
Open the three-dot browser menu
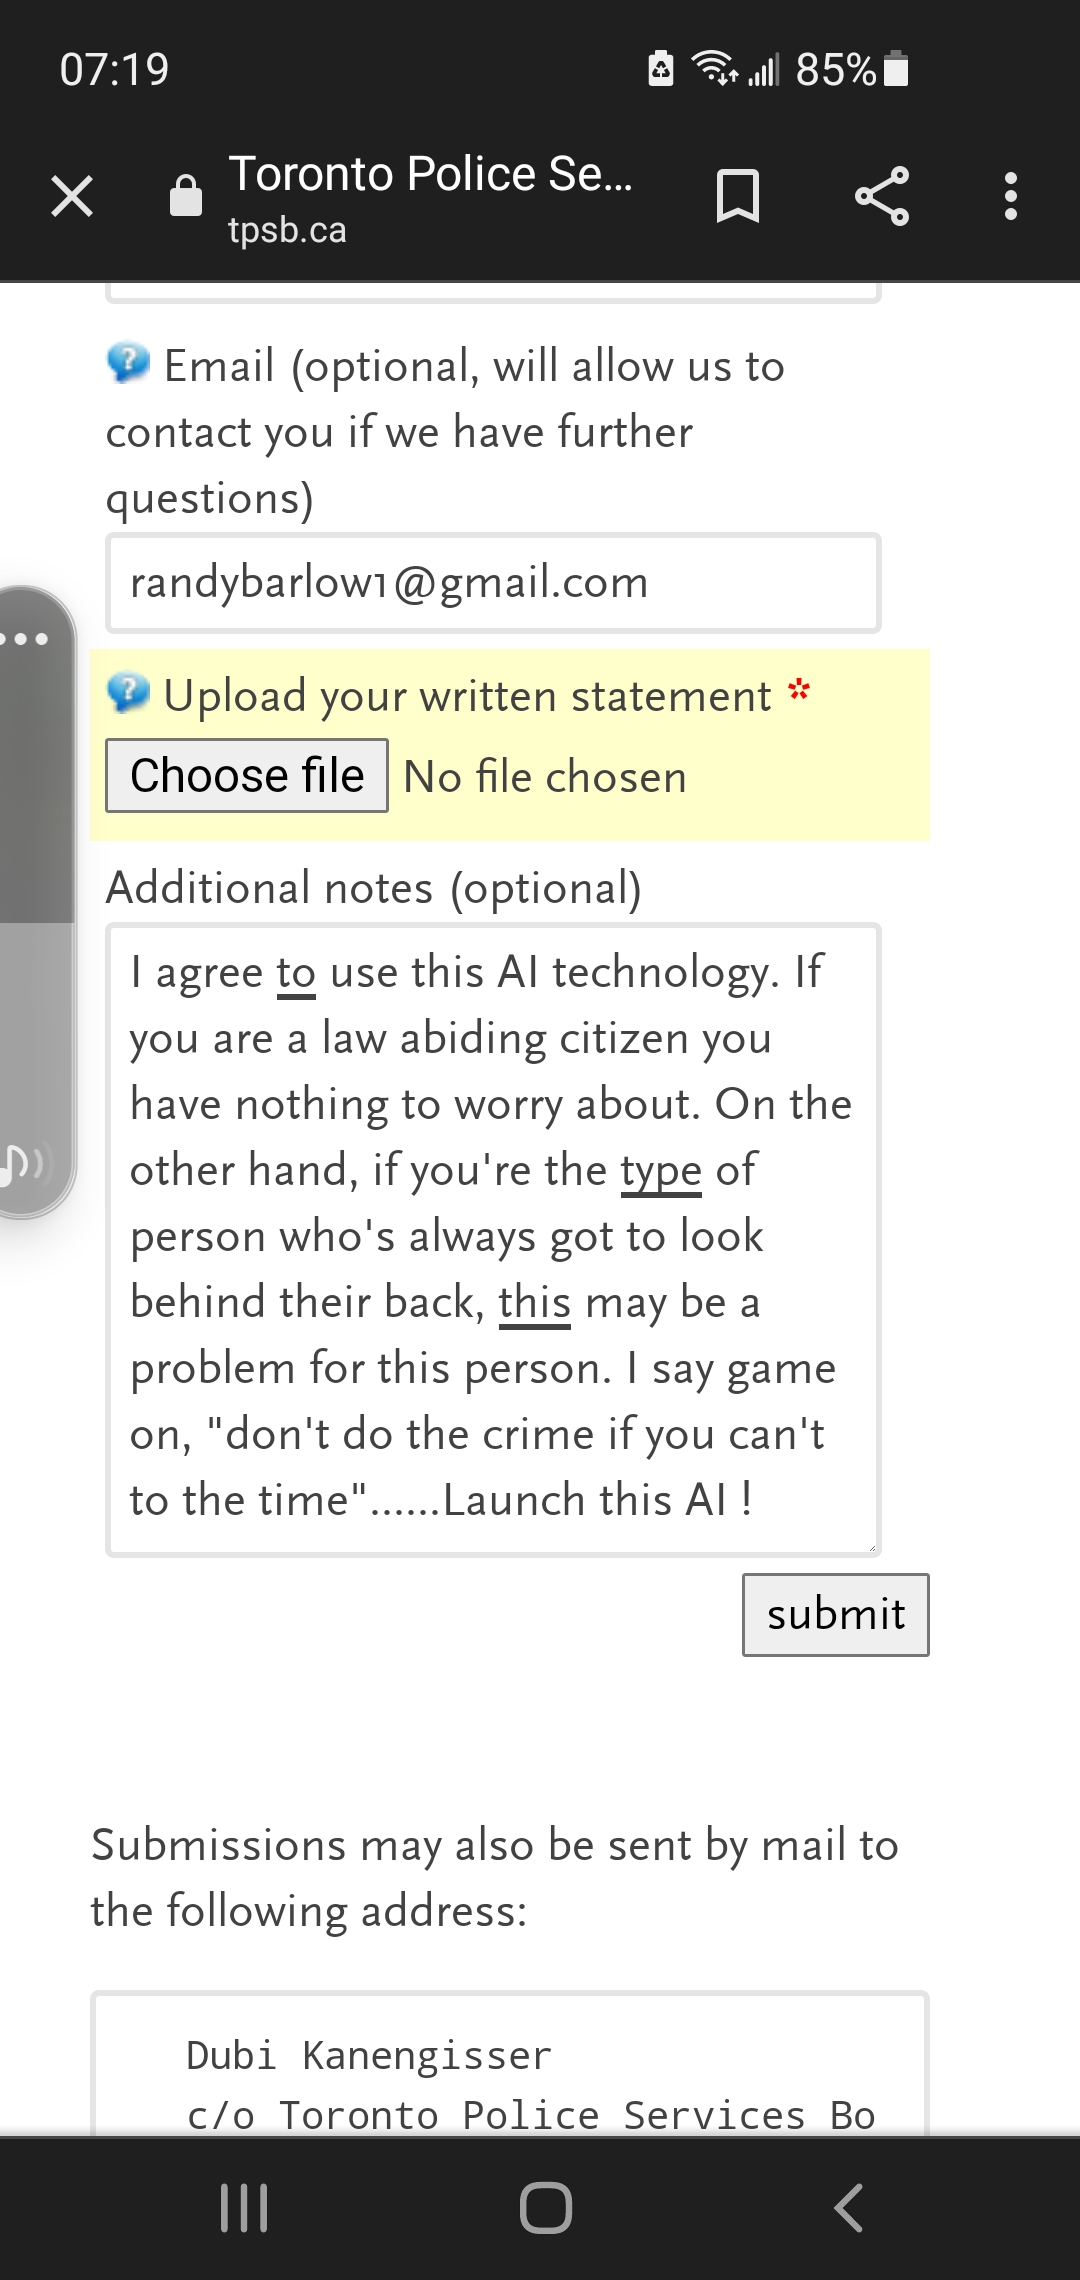pyautogui.click(x=1011, y=196)
